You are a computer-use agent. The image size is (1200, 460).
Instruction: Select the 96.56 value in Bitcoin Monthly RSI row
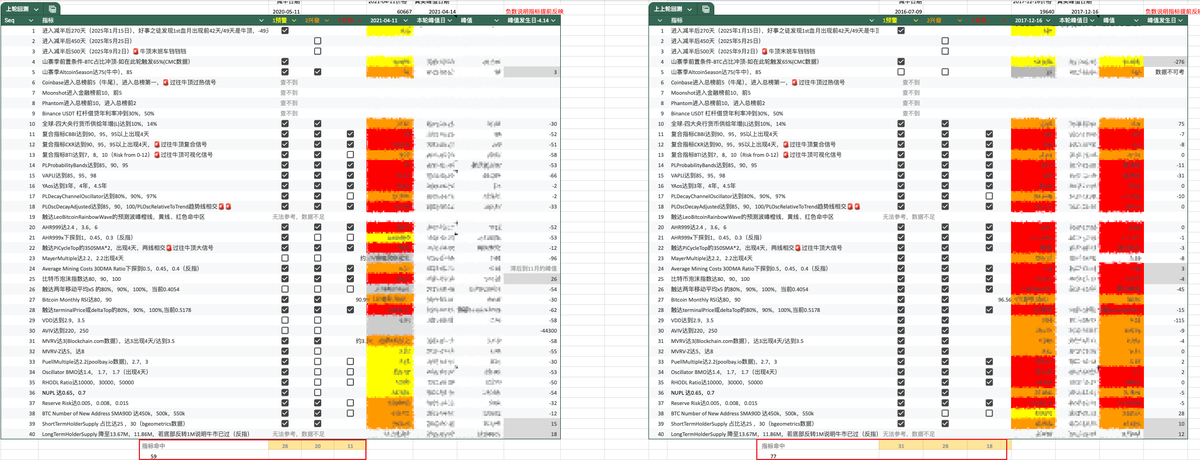click(1005, 298)
